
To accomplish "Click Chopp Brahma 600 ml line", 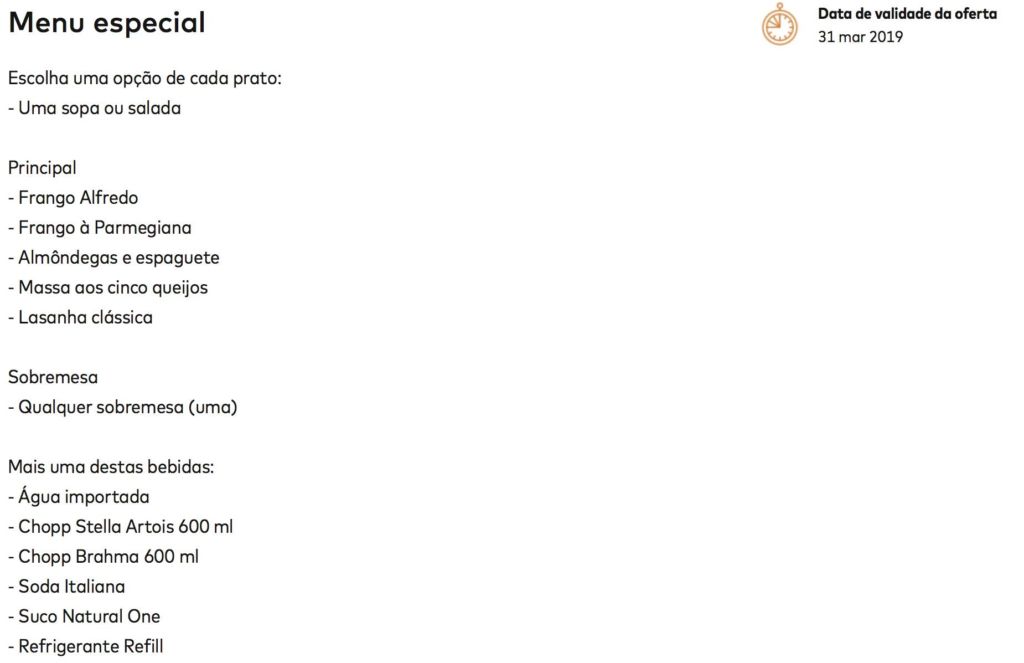I will 103,557.
